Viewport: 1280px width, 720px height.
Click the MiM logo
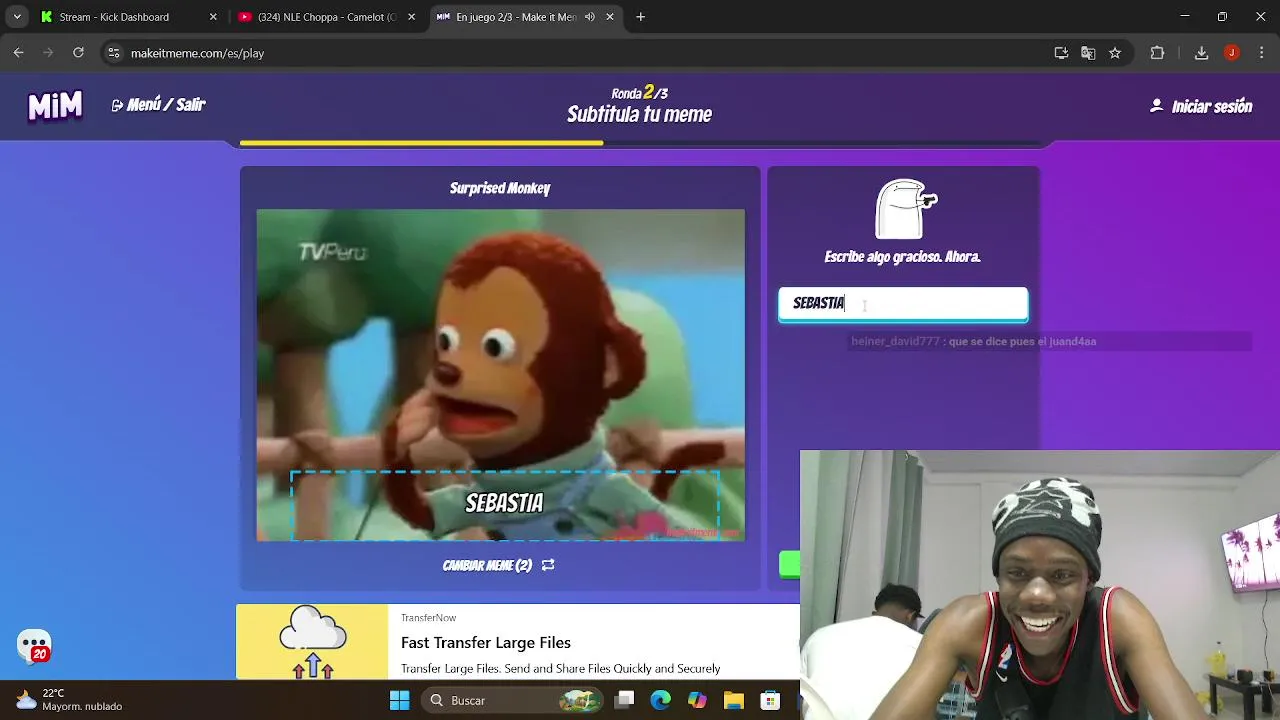tap(55, 105)
